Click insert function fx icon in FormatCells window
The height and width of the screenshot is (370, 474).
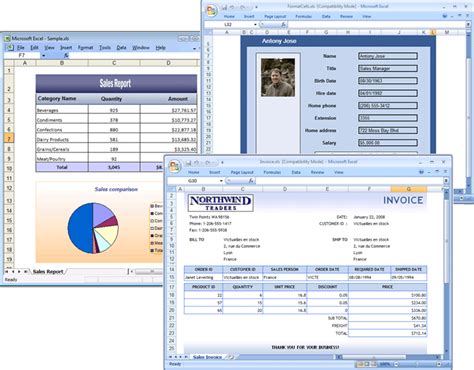click(x=284, y=24)
